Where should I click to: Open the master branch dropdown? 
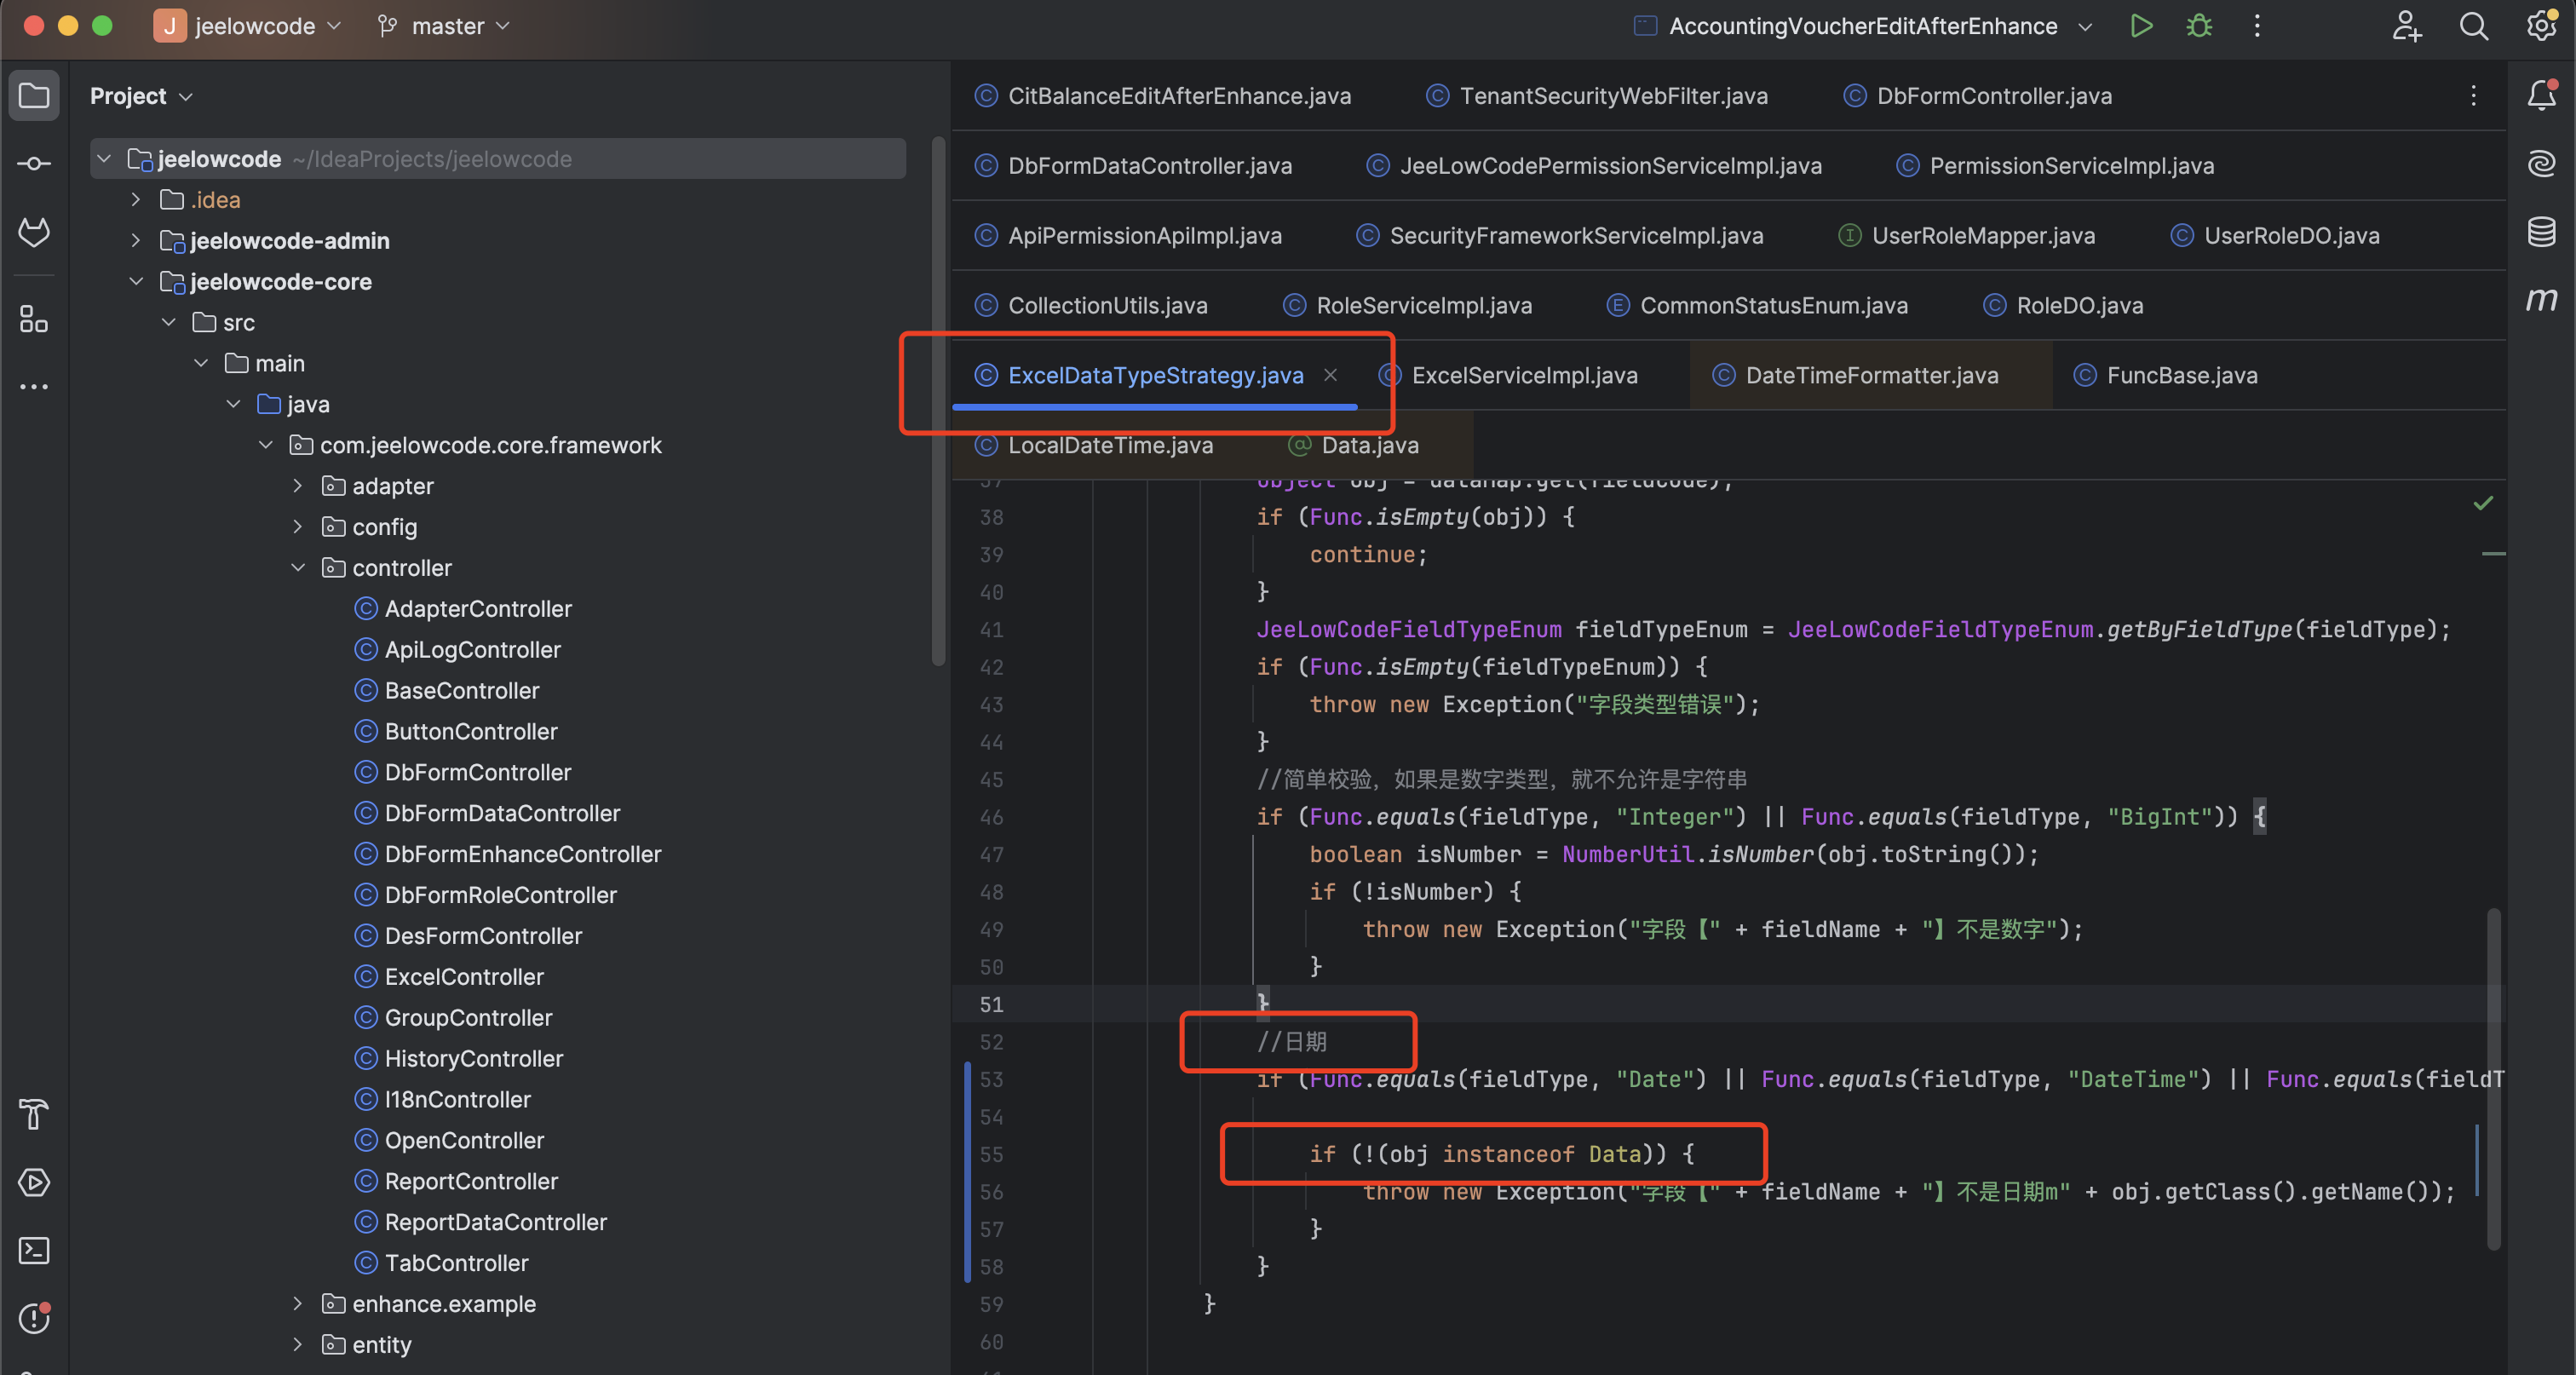tap(446, 26)
